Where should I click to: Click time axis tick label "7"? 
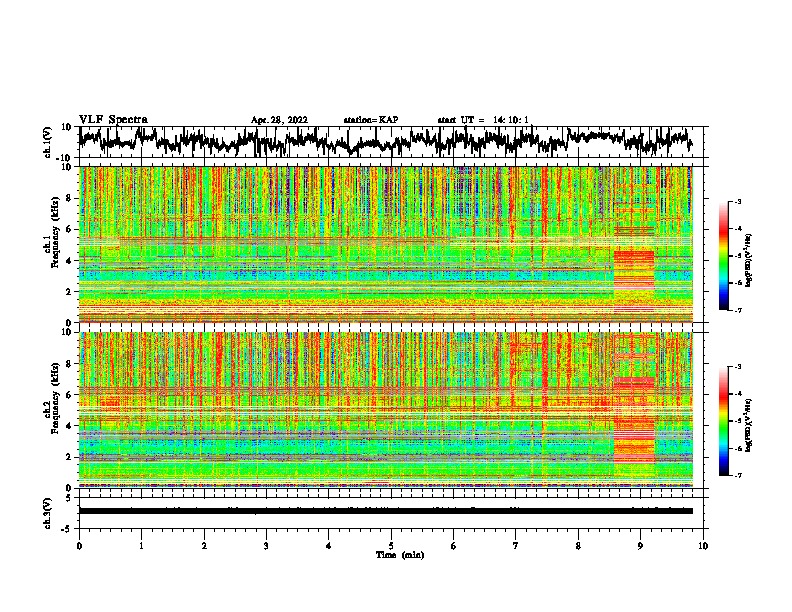[x=516, y=546]
